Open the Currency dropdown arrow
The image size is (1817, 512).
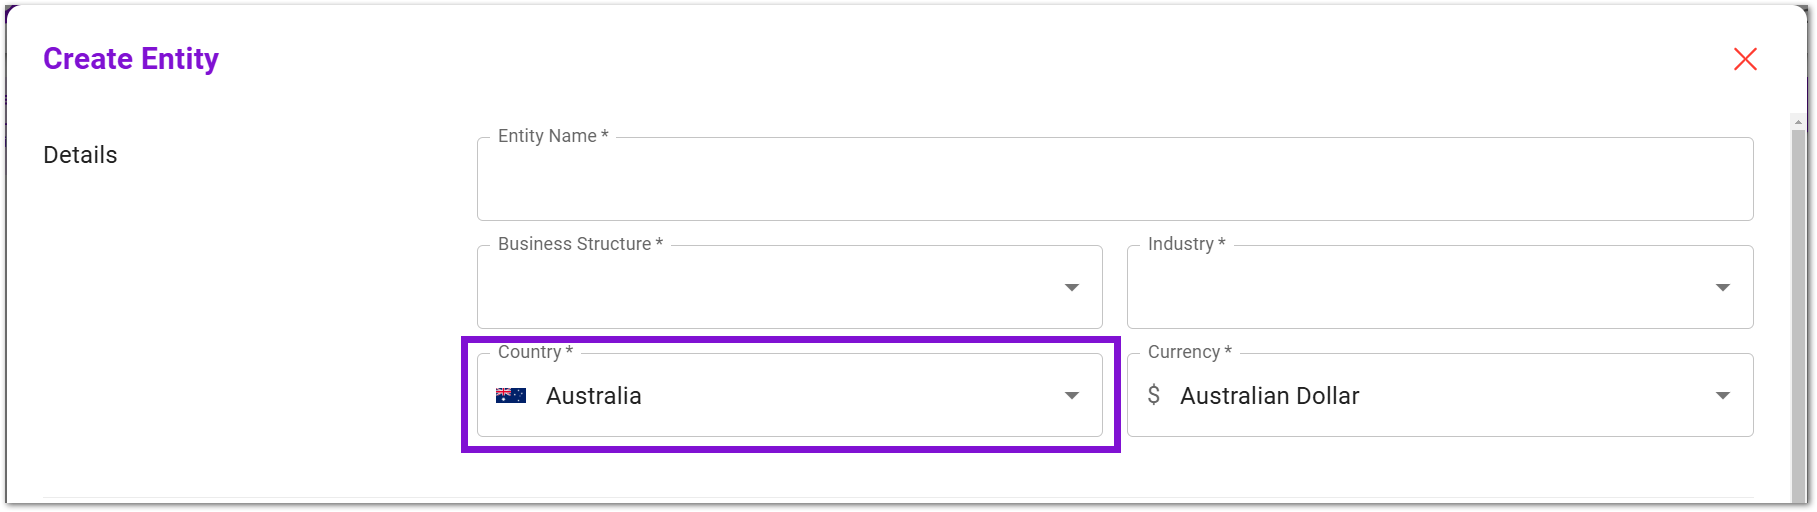point(1723,395)
